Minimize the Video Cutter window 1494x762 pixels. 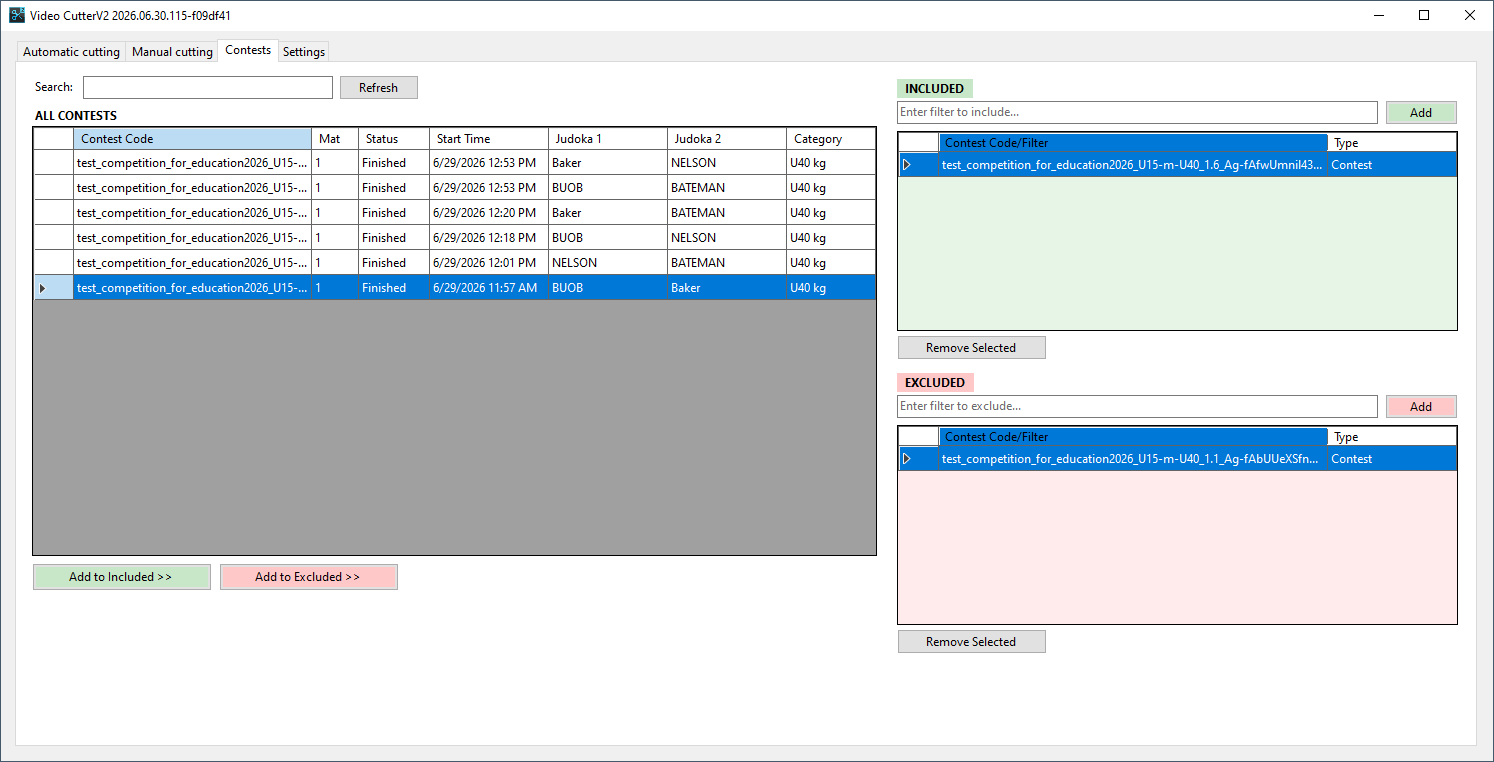(1379, 15)
